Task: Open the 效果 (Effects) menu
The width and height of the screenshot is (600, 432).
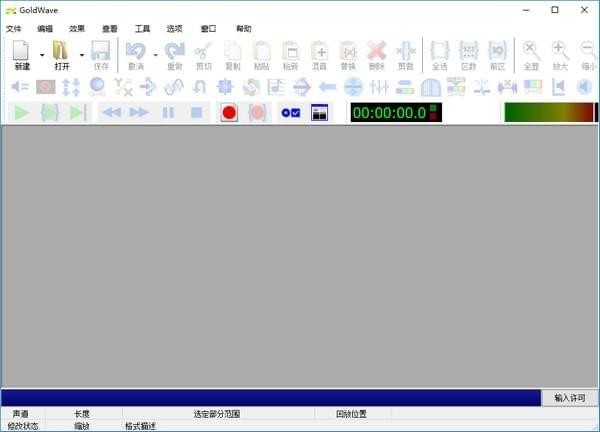Action: click(77, 29)
